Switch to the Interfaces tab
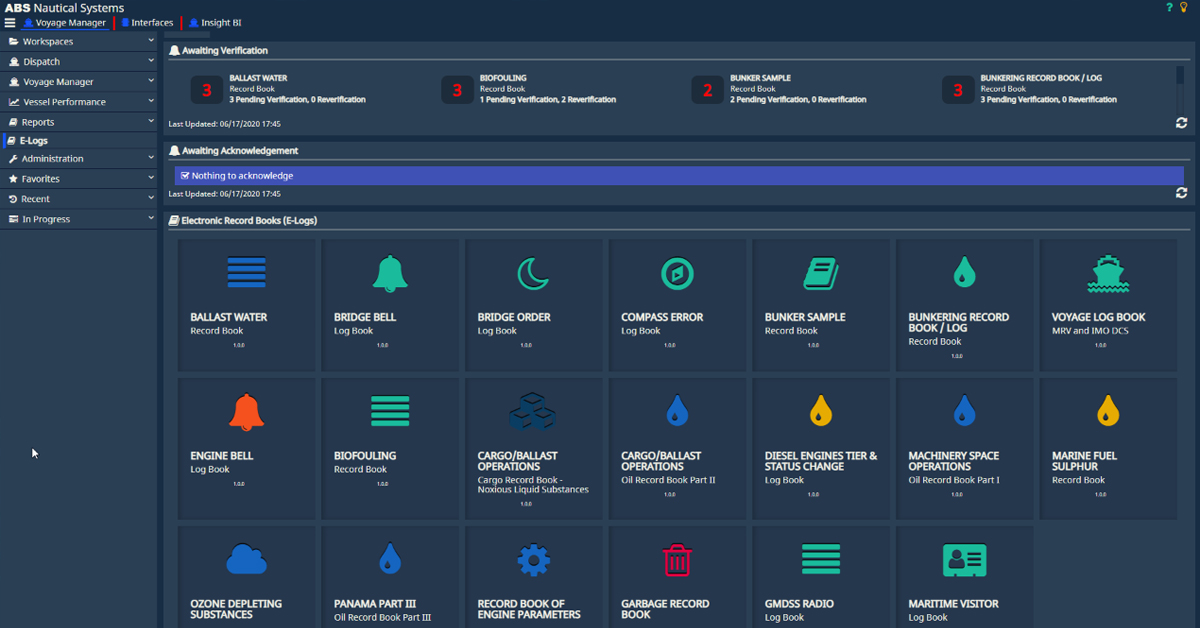 click(x=146, y=22)
